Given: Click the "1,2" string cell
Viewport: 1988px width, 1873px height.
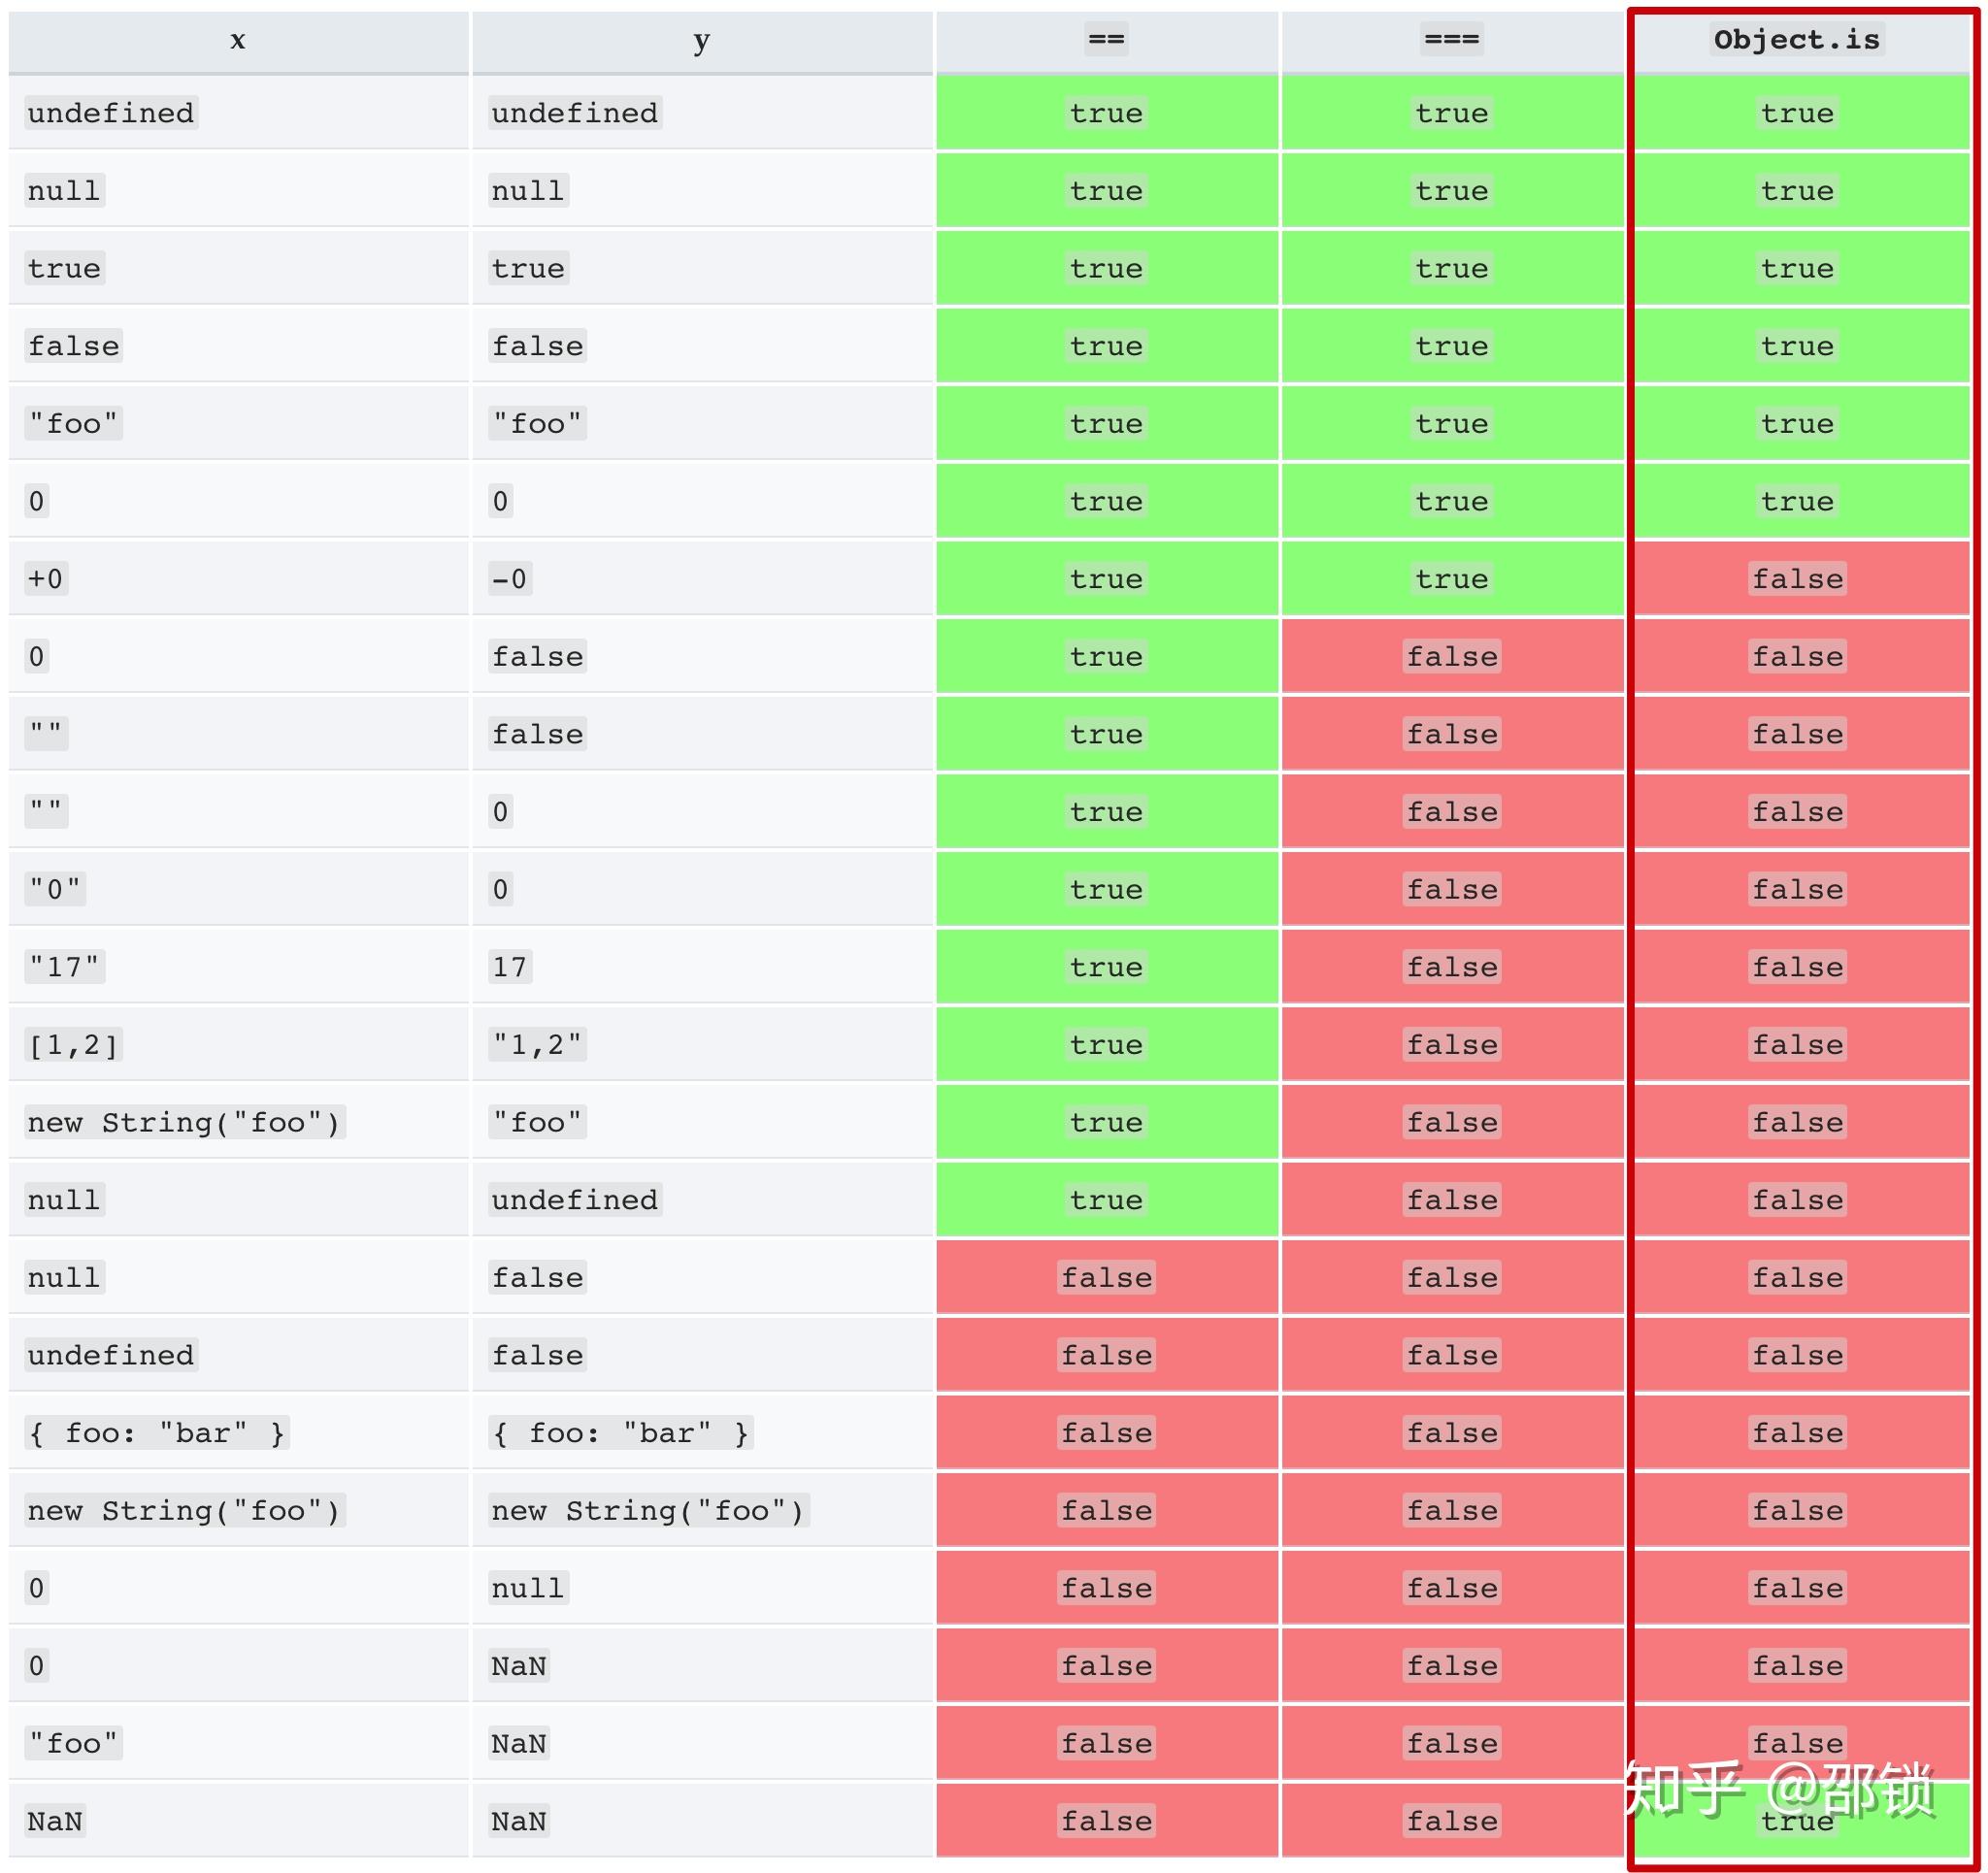Looking at the screenshot, I should (x=537, y=1045).
